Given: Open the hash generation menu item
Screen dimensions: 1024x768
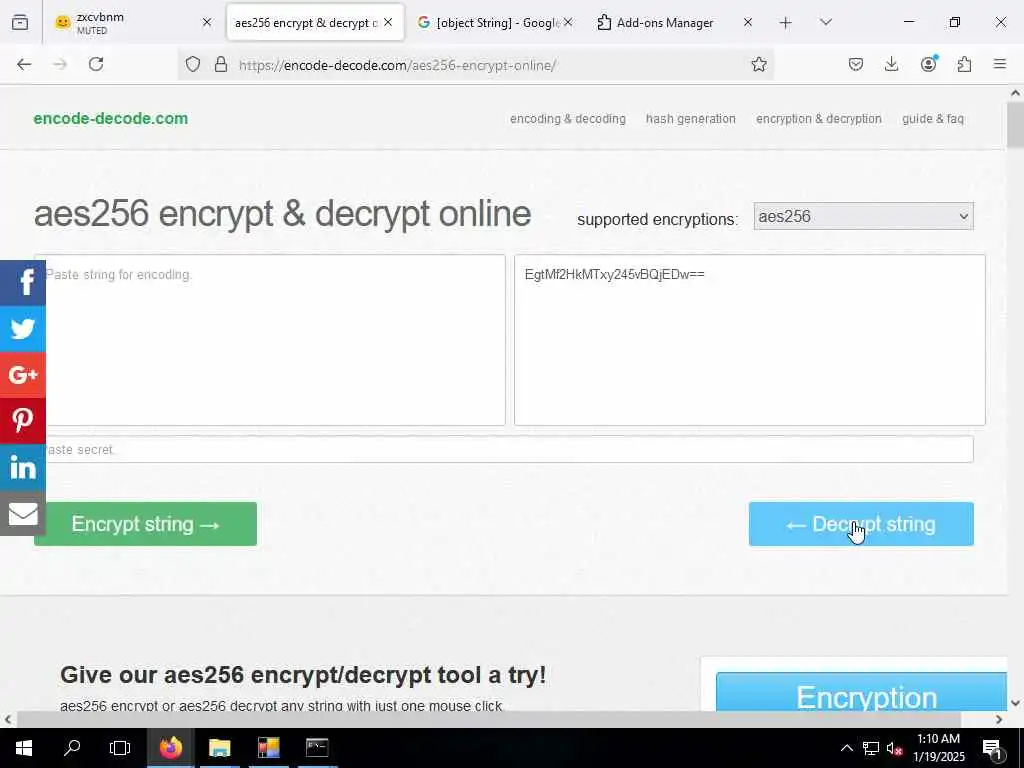Looking at the screenshot, I should tap(690, 119).
